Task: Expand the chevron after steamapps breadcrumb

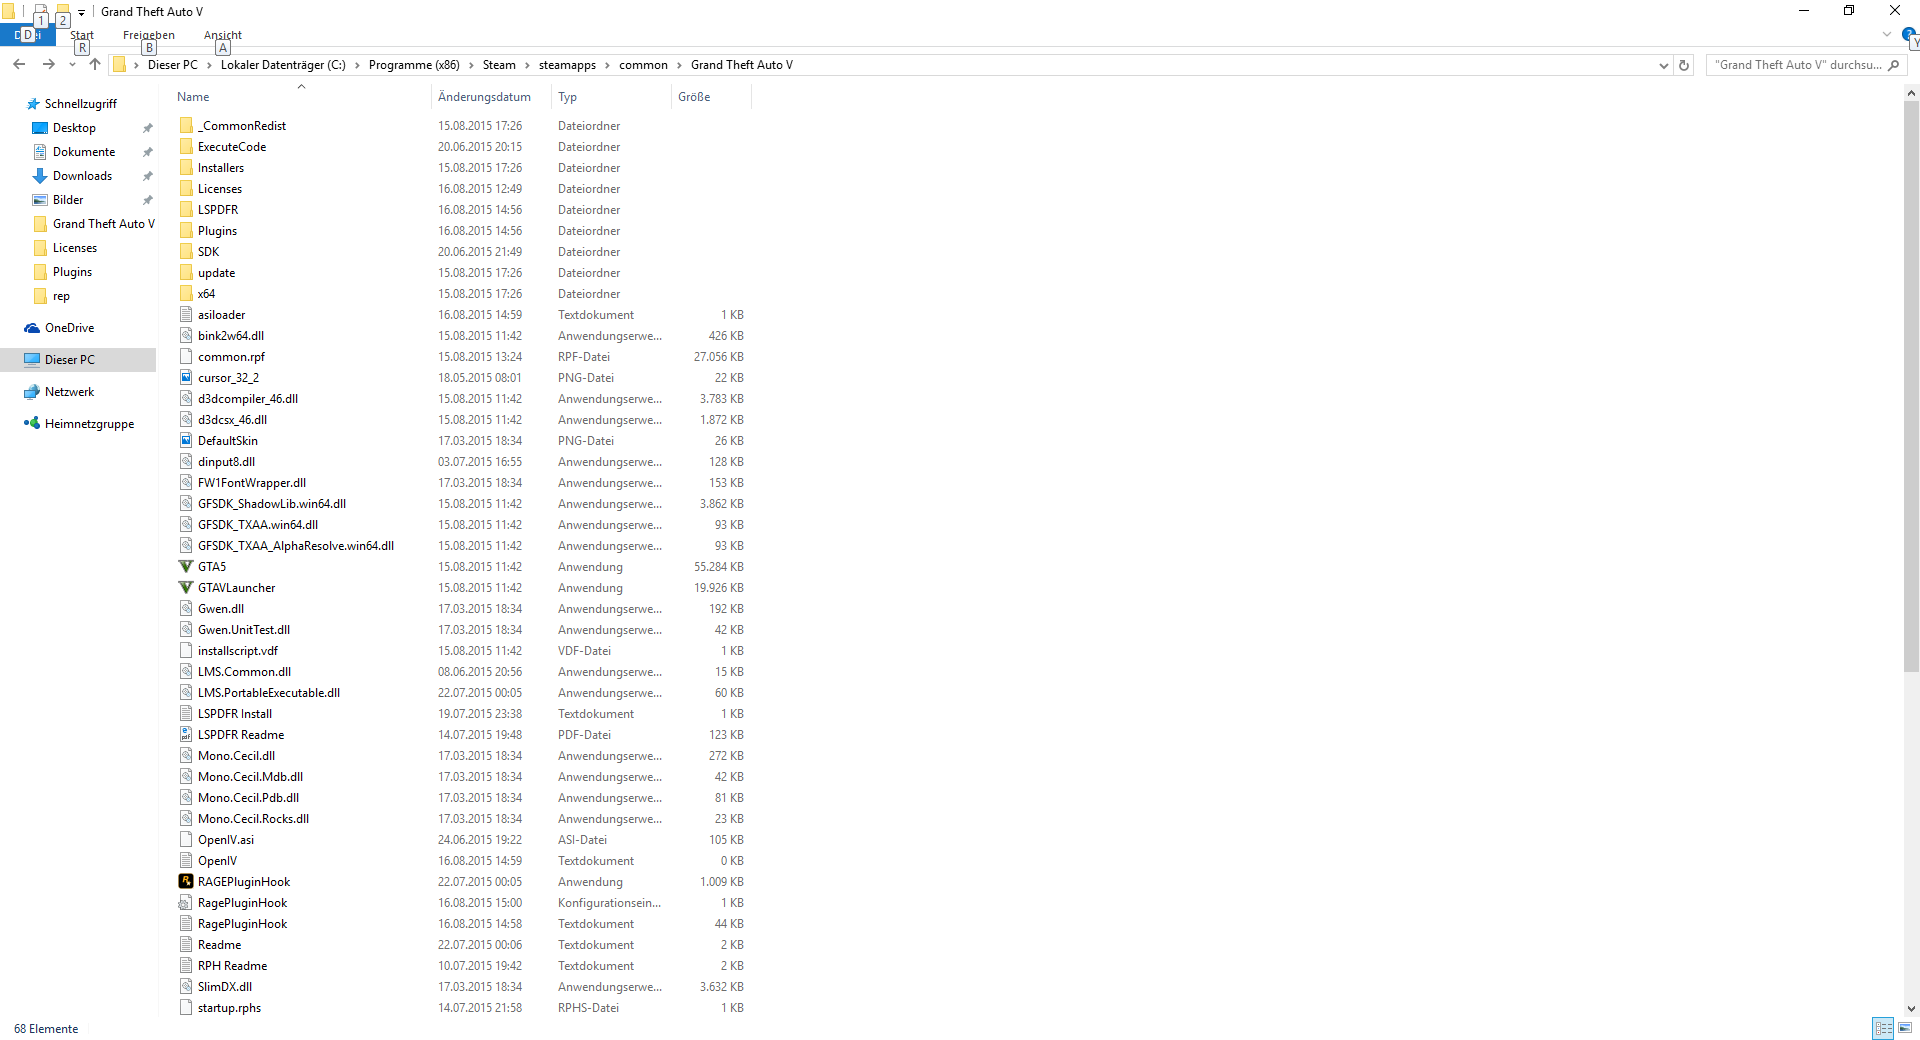Action: (x=608, y=65)
